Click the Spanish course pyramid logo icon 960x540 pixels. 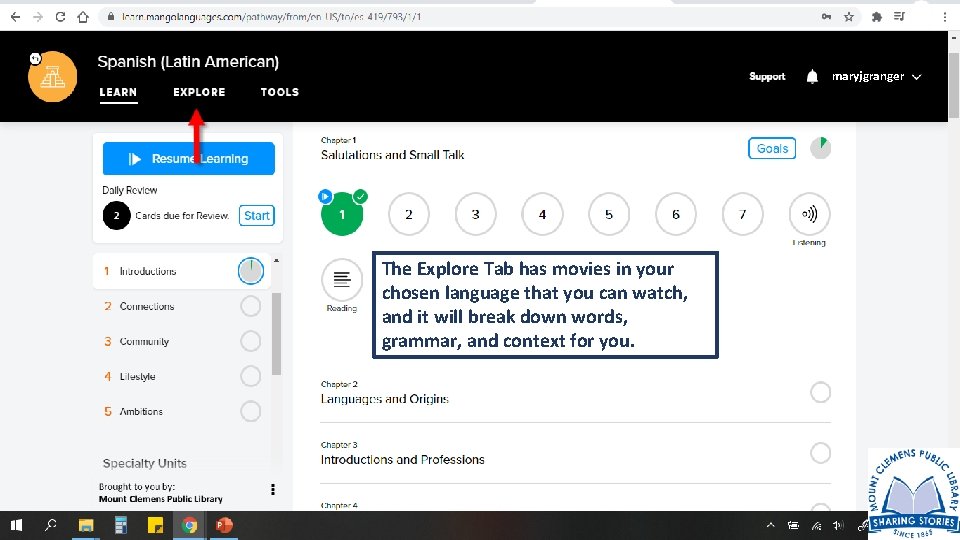click(x=53, y=77)
